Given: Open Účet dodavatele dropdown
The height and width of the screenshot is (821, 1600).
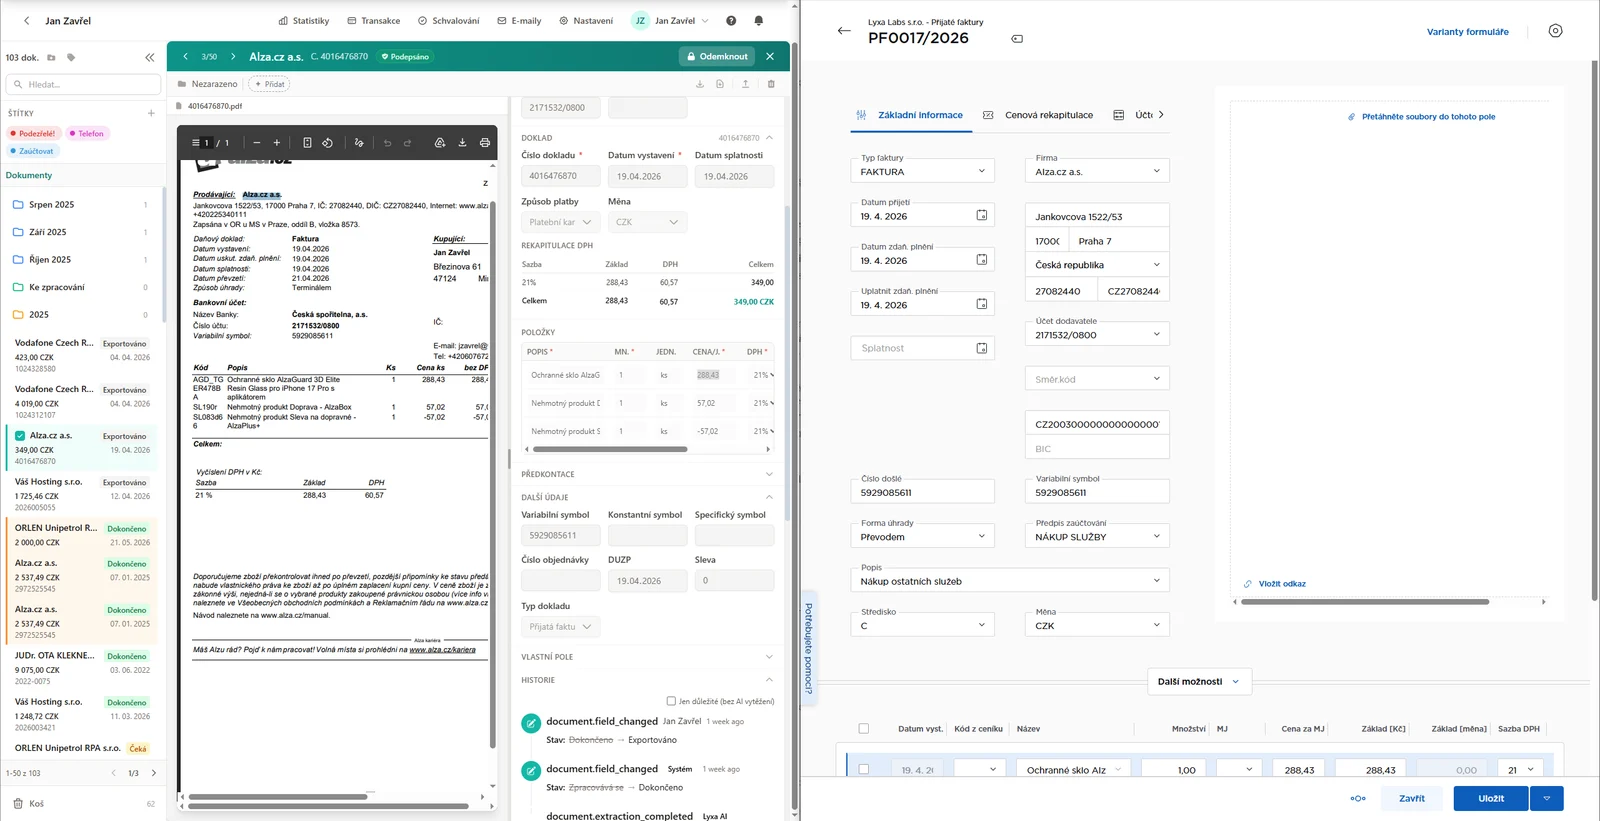Looking at the screenshot, I should pos(1097,334).
